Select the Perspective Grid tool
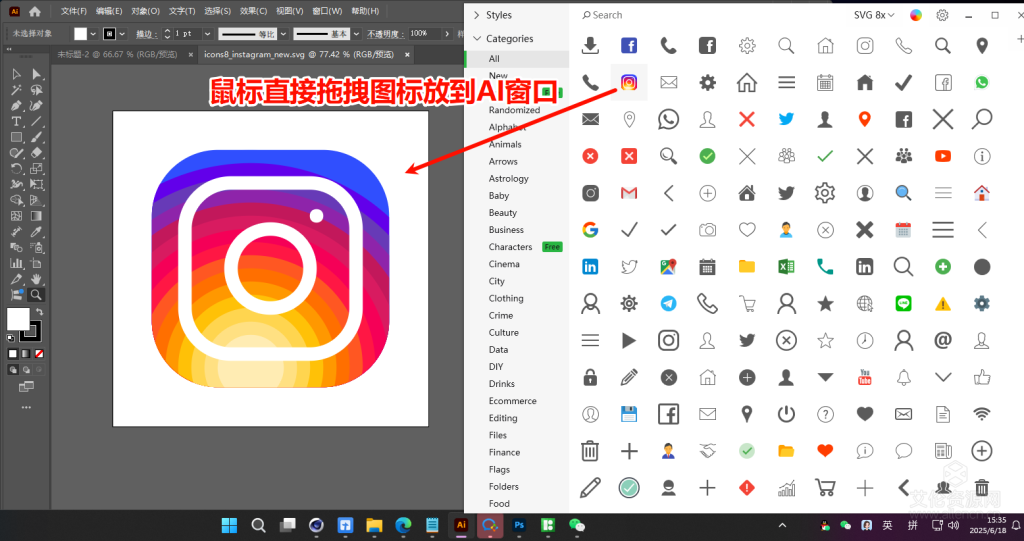 click(37, 201)
